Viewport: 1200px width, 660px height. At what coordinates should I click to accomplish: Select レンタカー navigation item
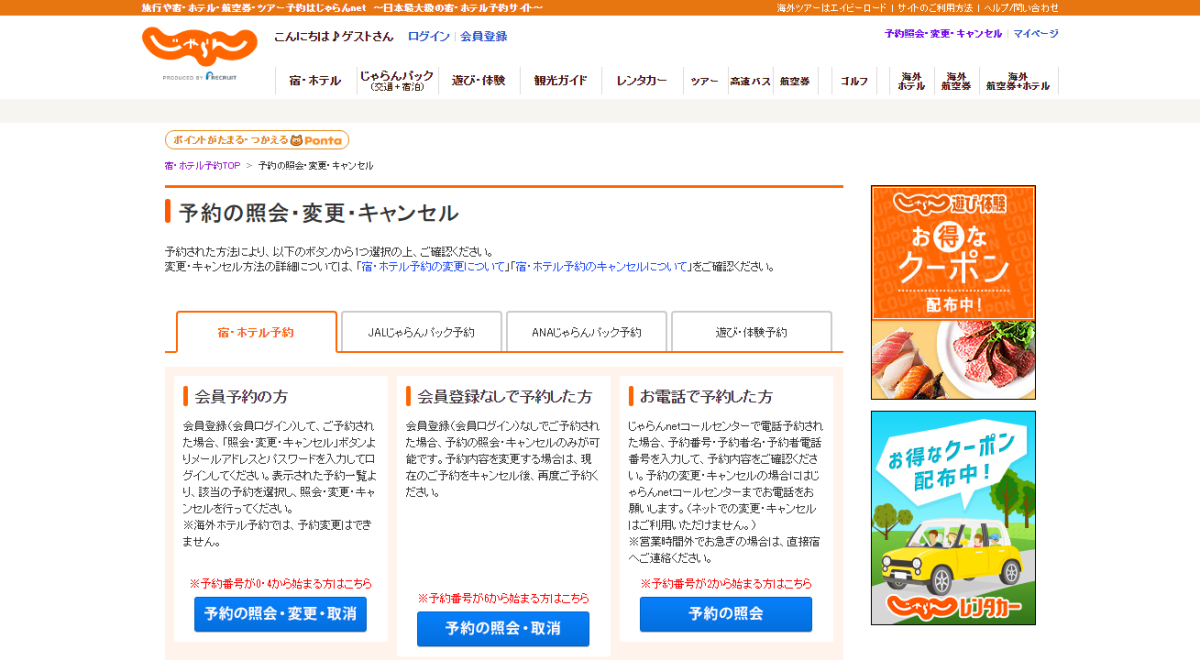[642, 81]
